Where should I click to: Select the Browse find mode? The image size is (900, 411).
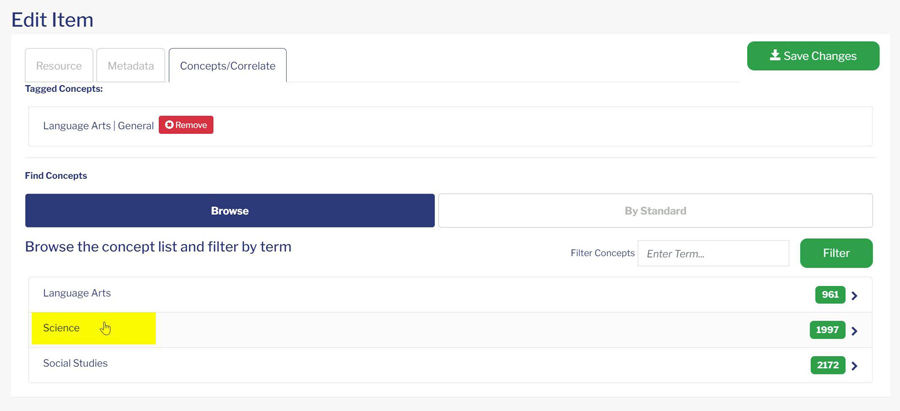point(230,211)
